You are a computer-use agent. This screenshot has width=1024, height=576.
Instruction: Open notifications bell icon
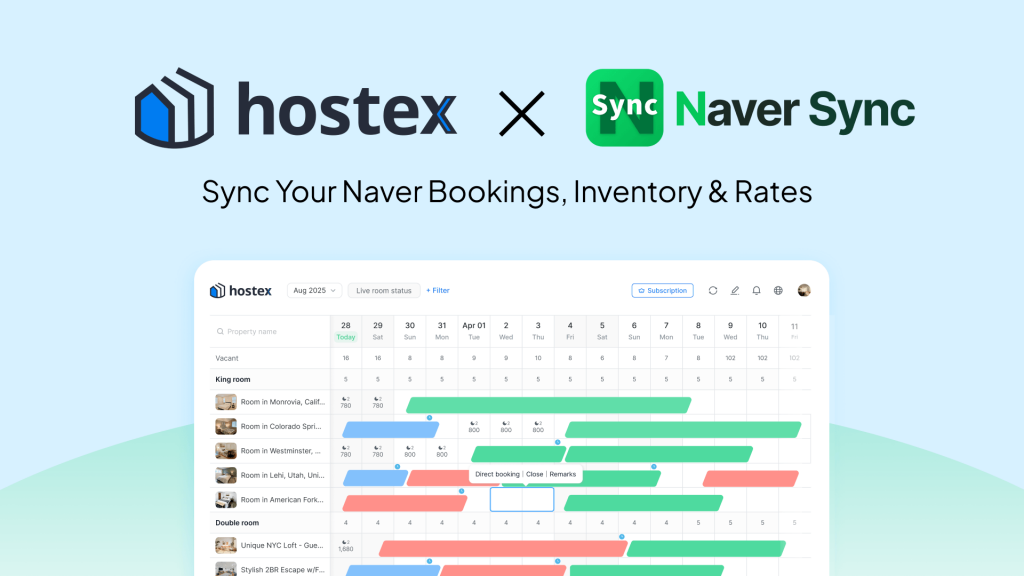pos(756,291)
